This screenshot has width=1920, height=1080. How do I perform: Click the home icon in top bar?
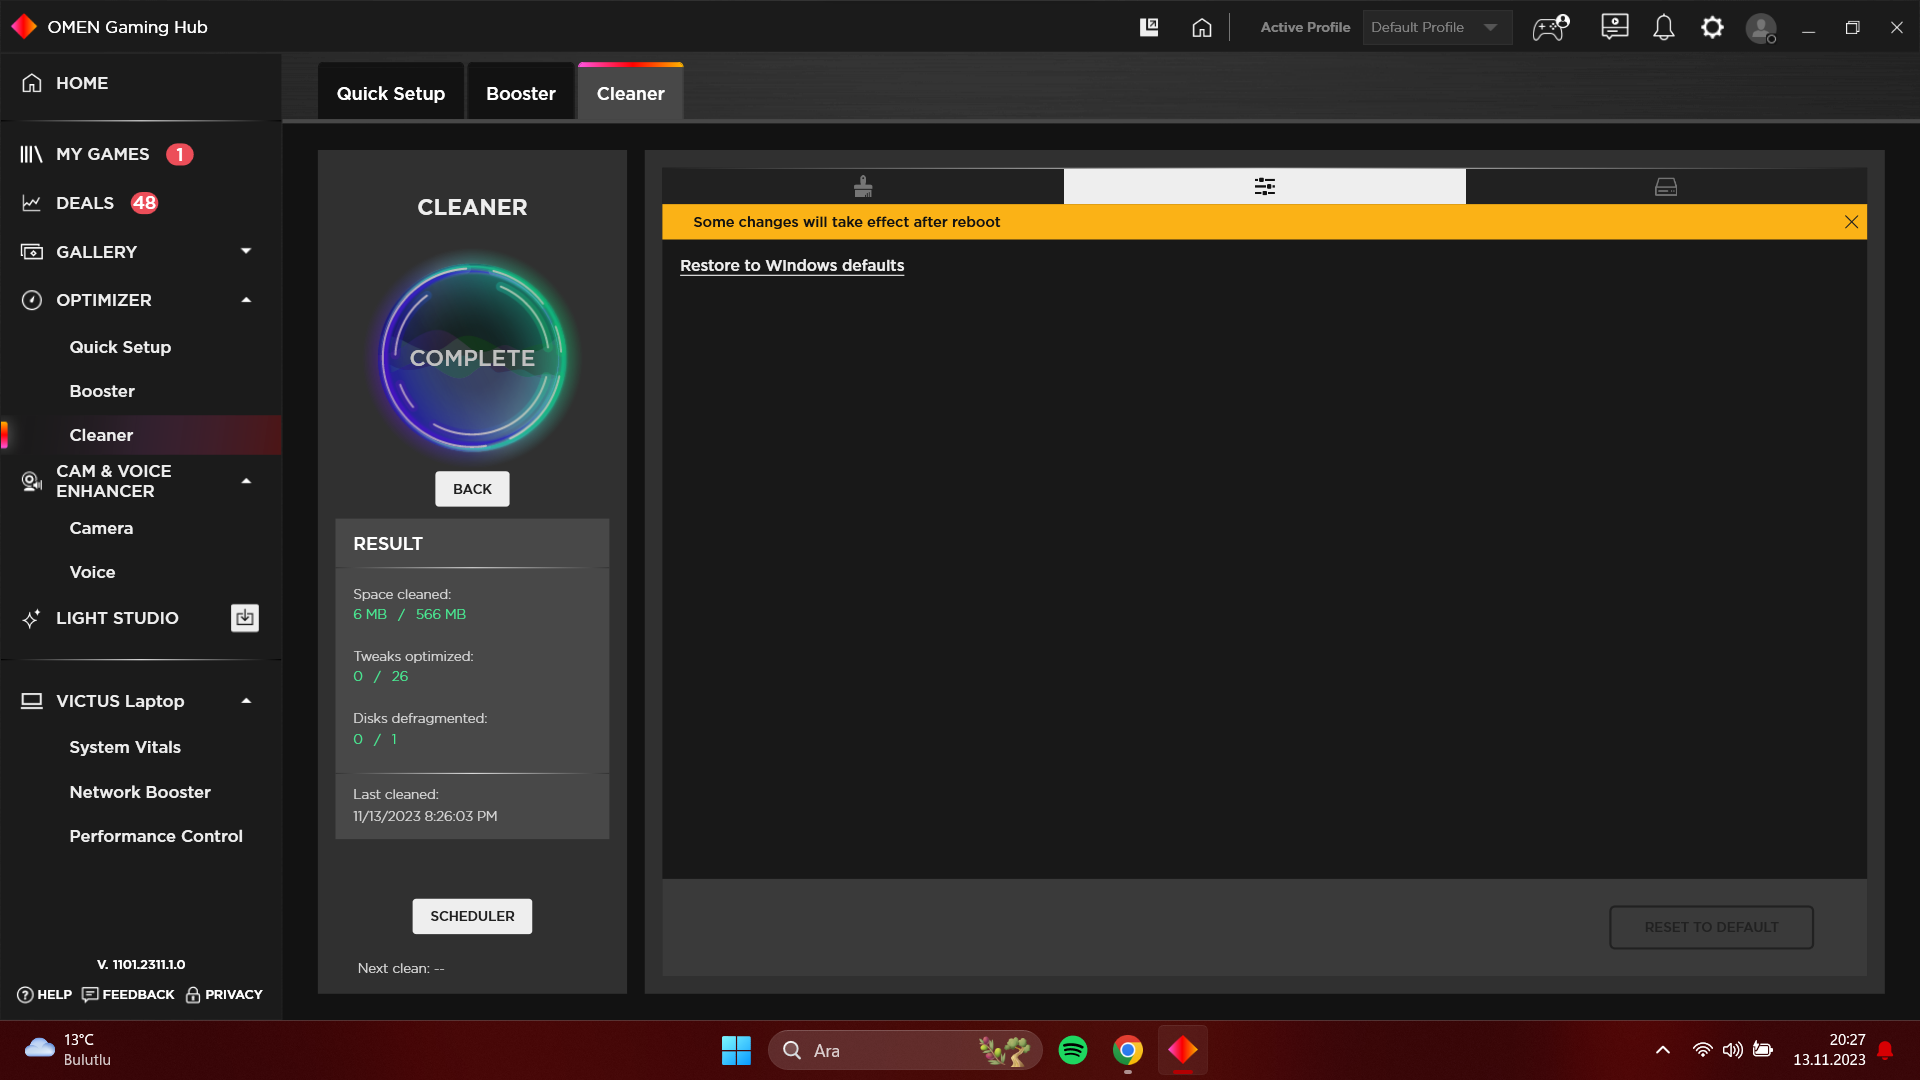(1201, 28)
